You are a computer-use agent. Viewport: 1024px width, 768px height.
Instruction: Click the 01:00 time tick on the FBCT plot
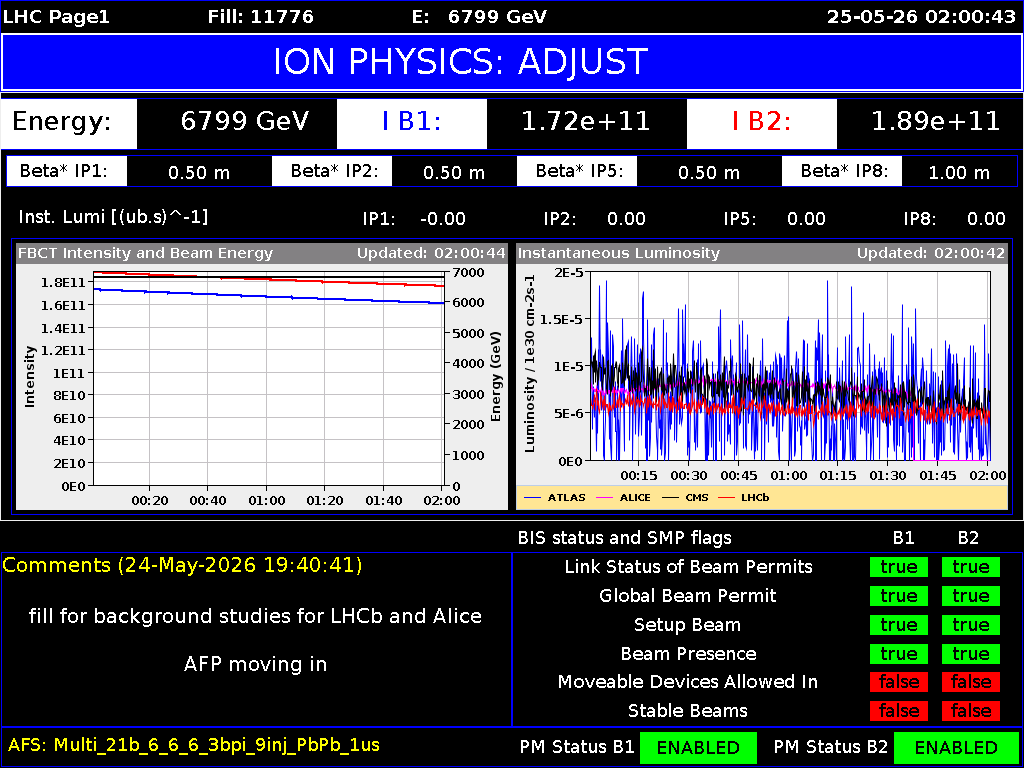[267, 500]
